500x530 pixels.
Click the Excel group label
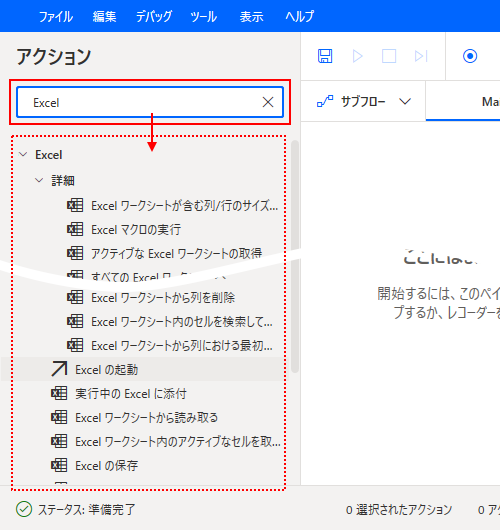click(49, 155)
